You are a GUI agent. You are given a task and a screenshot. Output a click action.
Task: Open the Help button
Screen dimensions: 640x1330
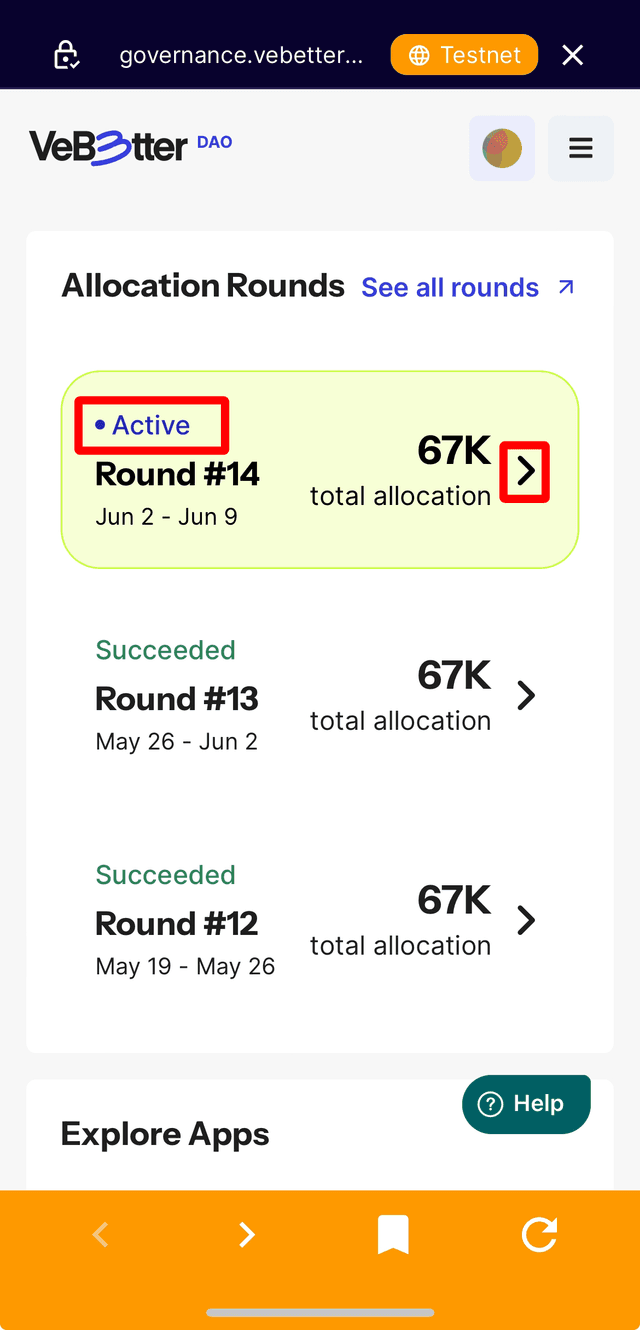[526, 1104]
